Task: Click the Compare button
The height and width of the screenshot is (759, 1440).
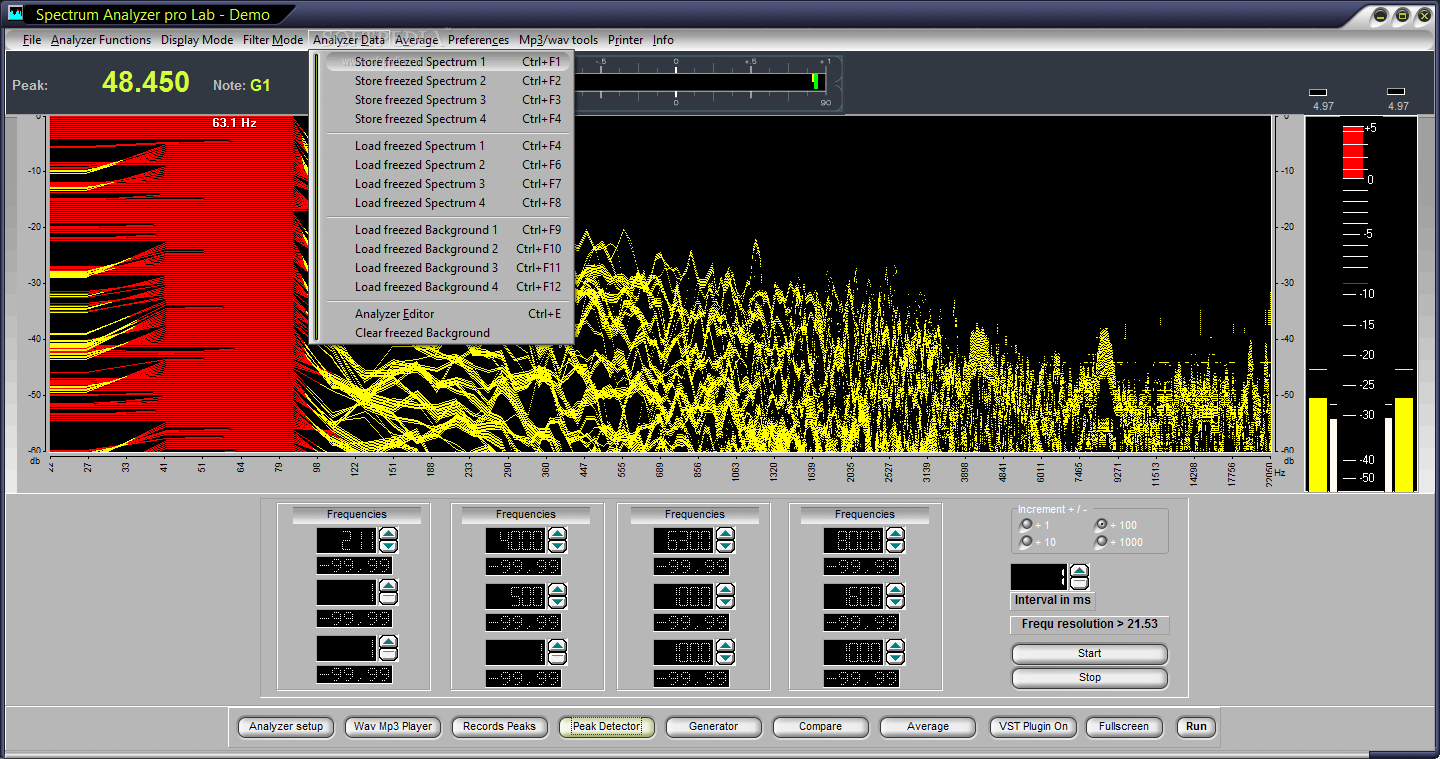Action: [820, 727]
